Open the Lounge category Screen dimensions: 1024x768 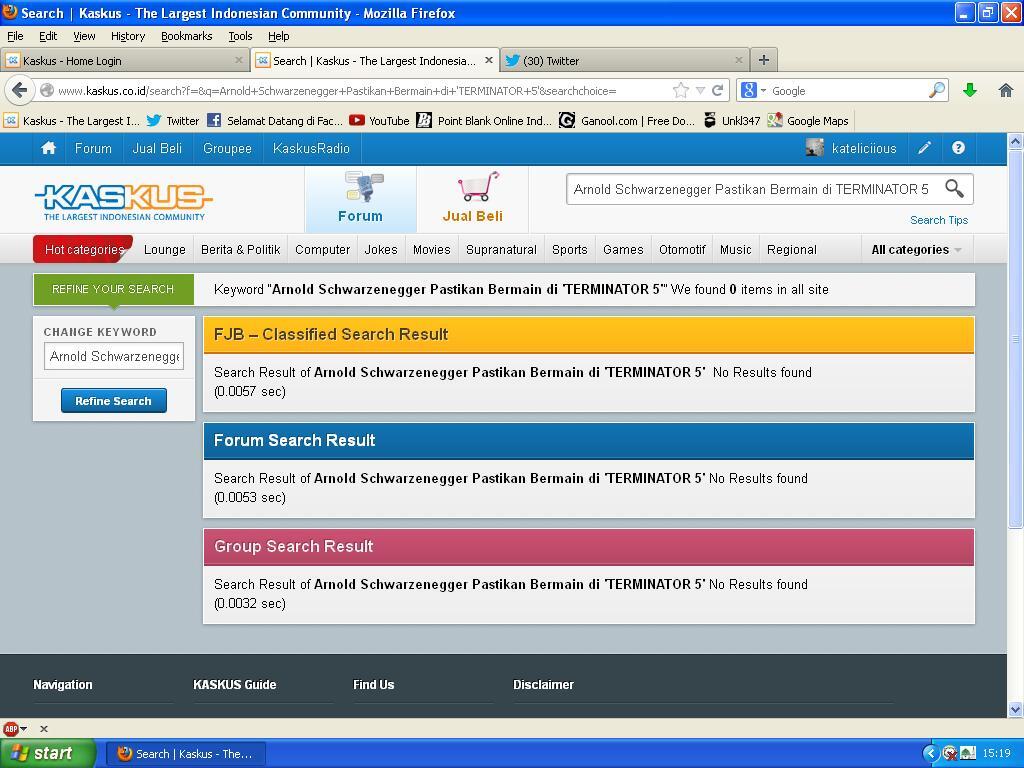165,249
